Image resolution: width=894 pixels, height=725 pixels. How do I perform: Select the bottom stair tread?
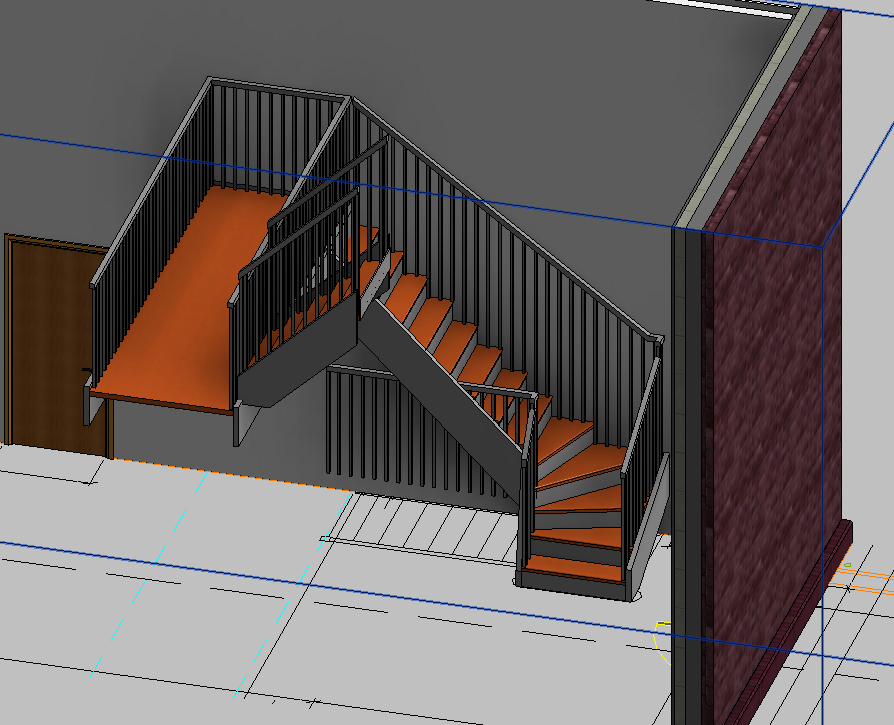pos(576,568)
